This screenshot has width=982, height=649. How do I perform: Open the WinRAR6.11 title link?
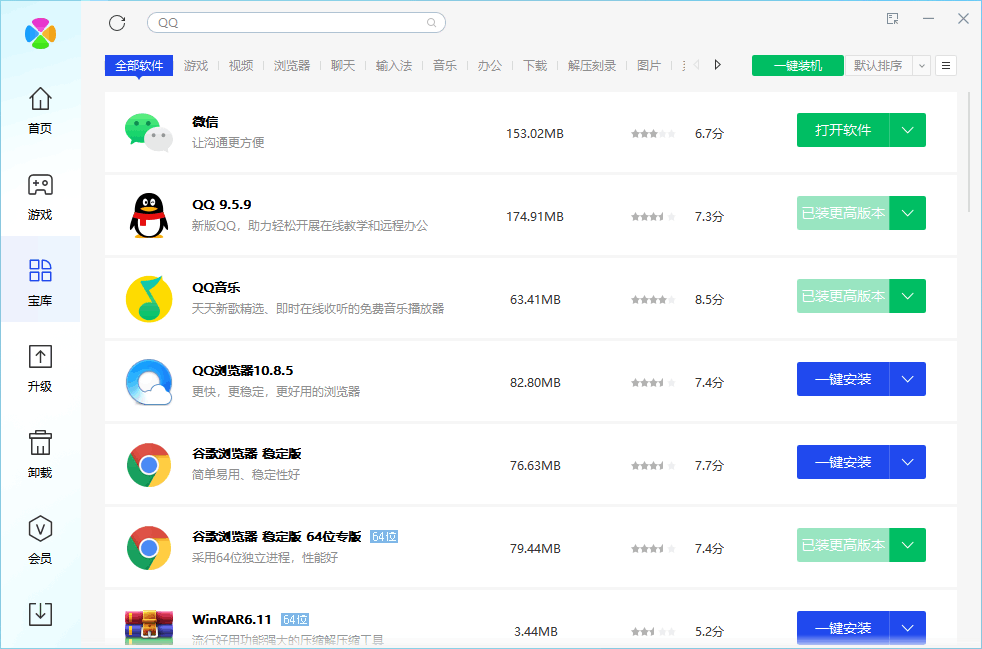pos(232,620)
